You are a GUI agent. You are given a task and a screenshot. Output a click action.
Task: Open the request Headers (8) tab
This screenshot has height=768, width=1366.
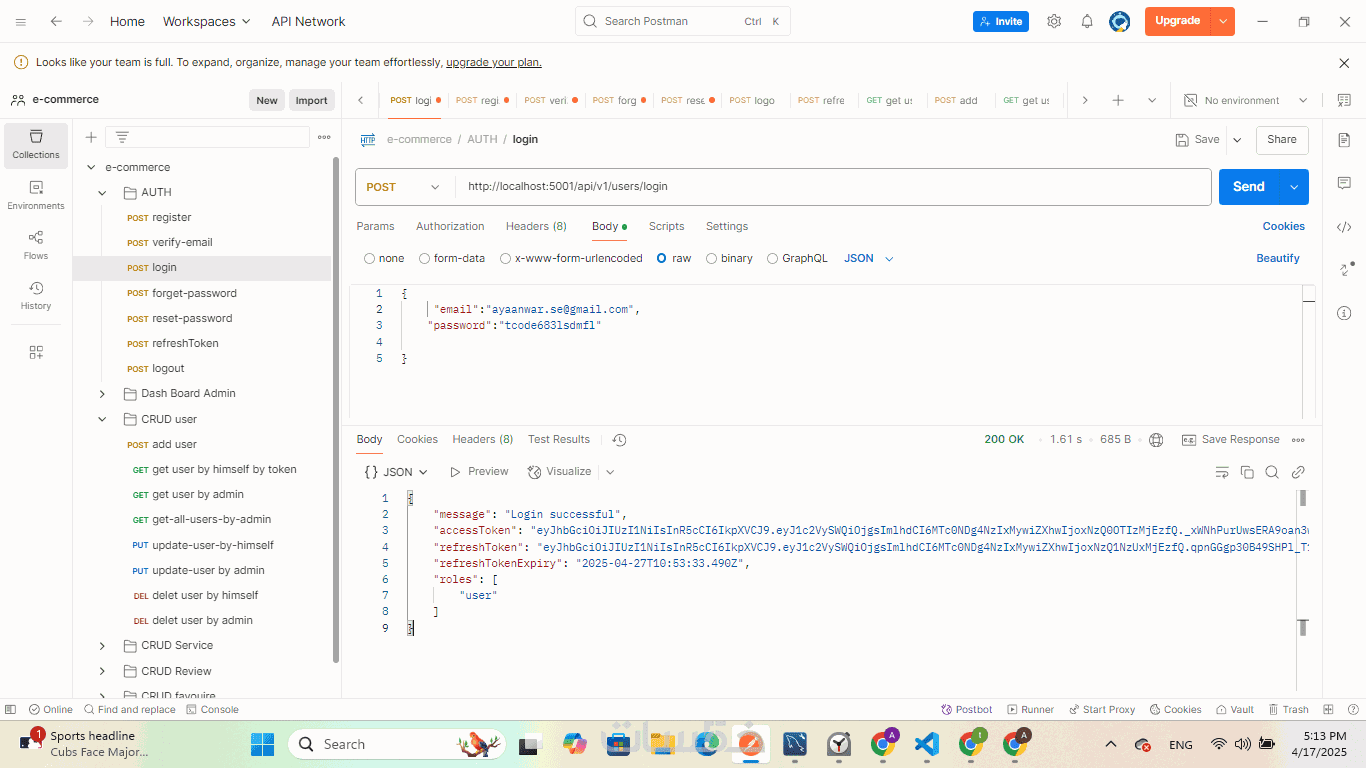pos(536,227)
